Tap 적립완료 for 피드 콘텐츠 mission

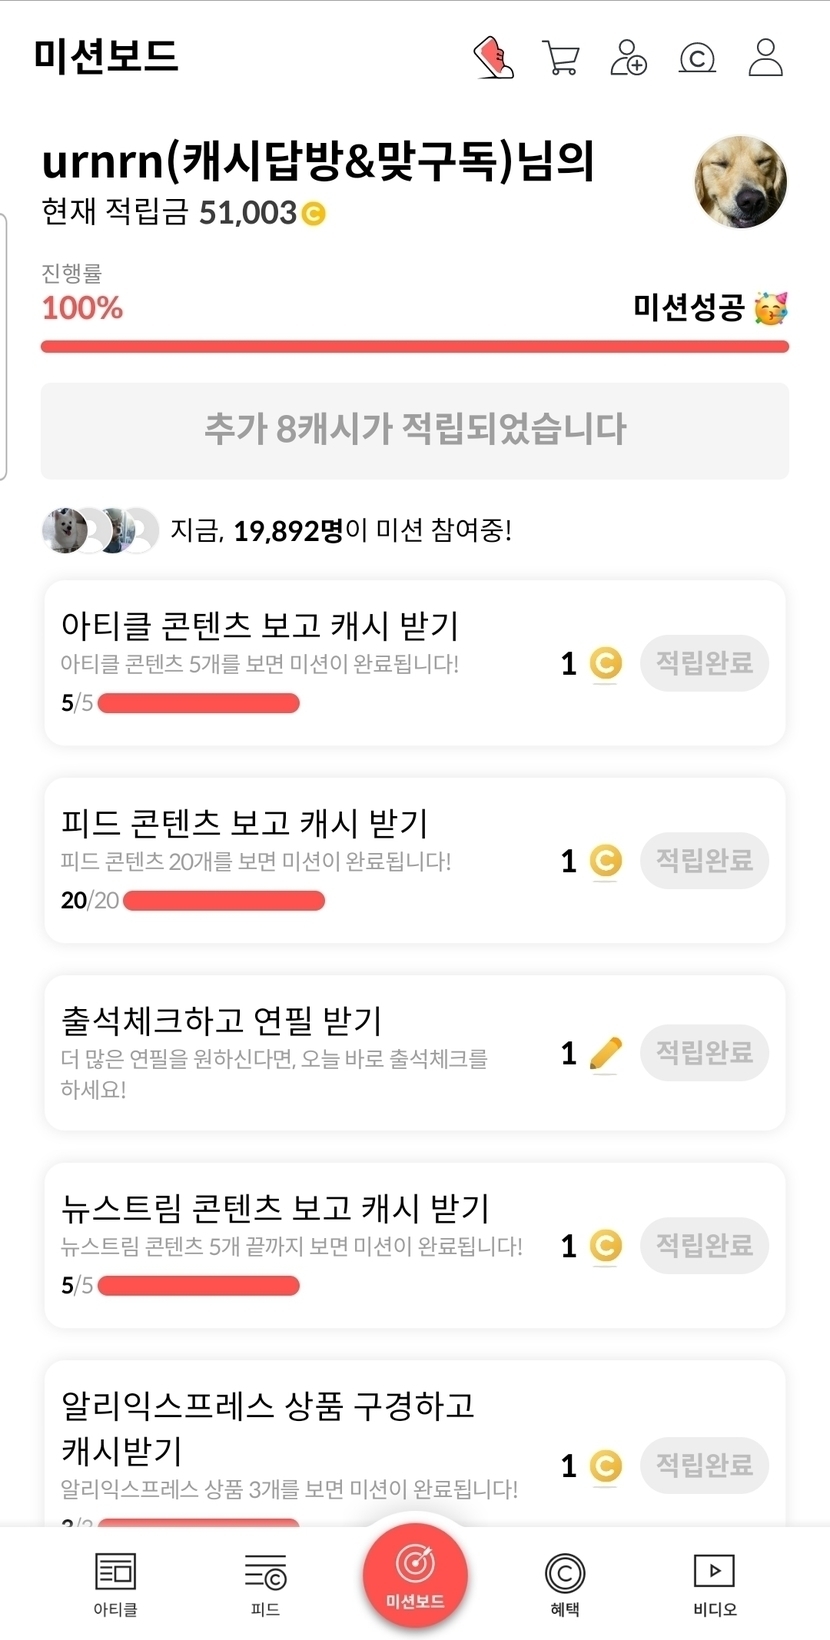704,860
